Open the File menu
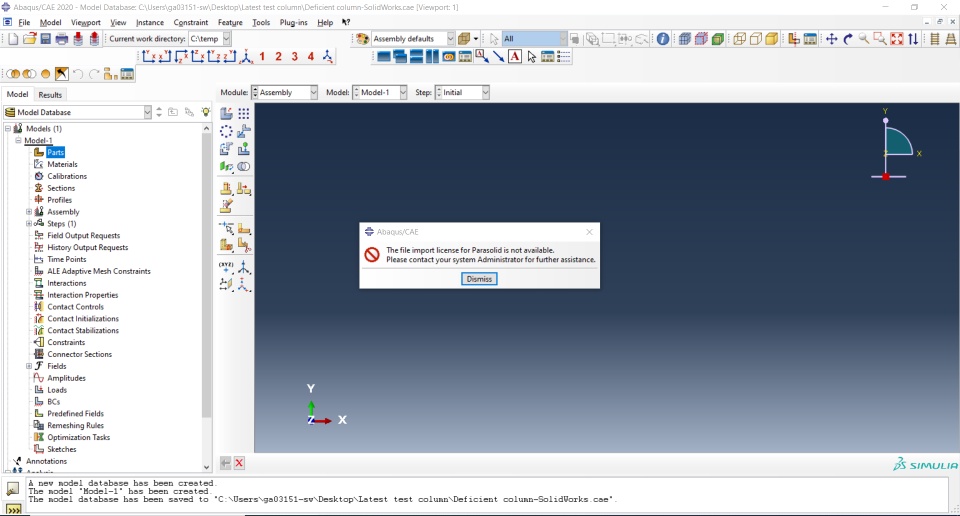 click(24, 22)
